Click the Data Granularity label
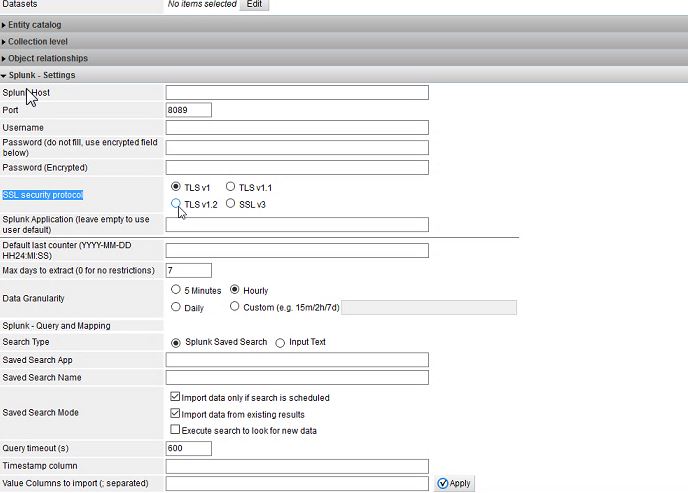 click(33, 299)
